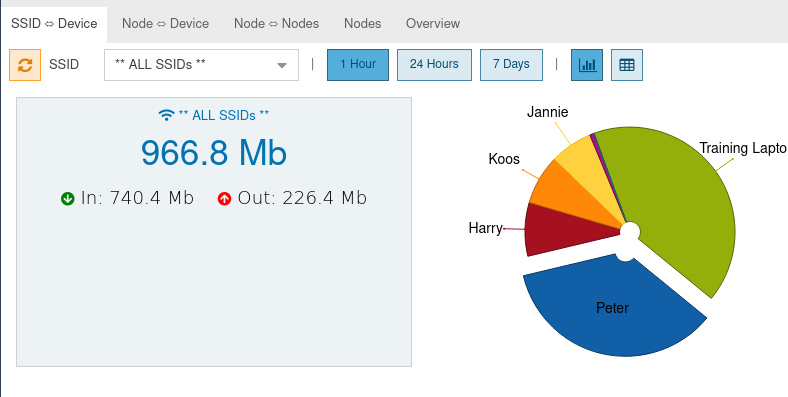The width and height of the screenshot is (788, 397).
Task: Switch to bar chart view icon
Action: [x=587, y=65]
